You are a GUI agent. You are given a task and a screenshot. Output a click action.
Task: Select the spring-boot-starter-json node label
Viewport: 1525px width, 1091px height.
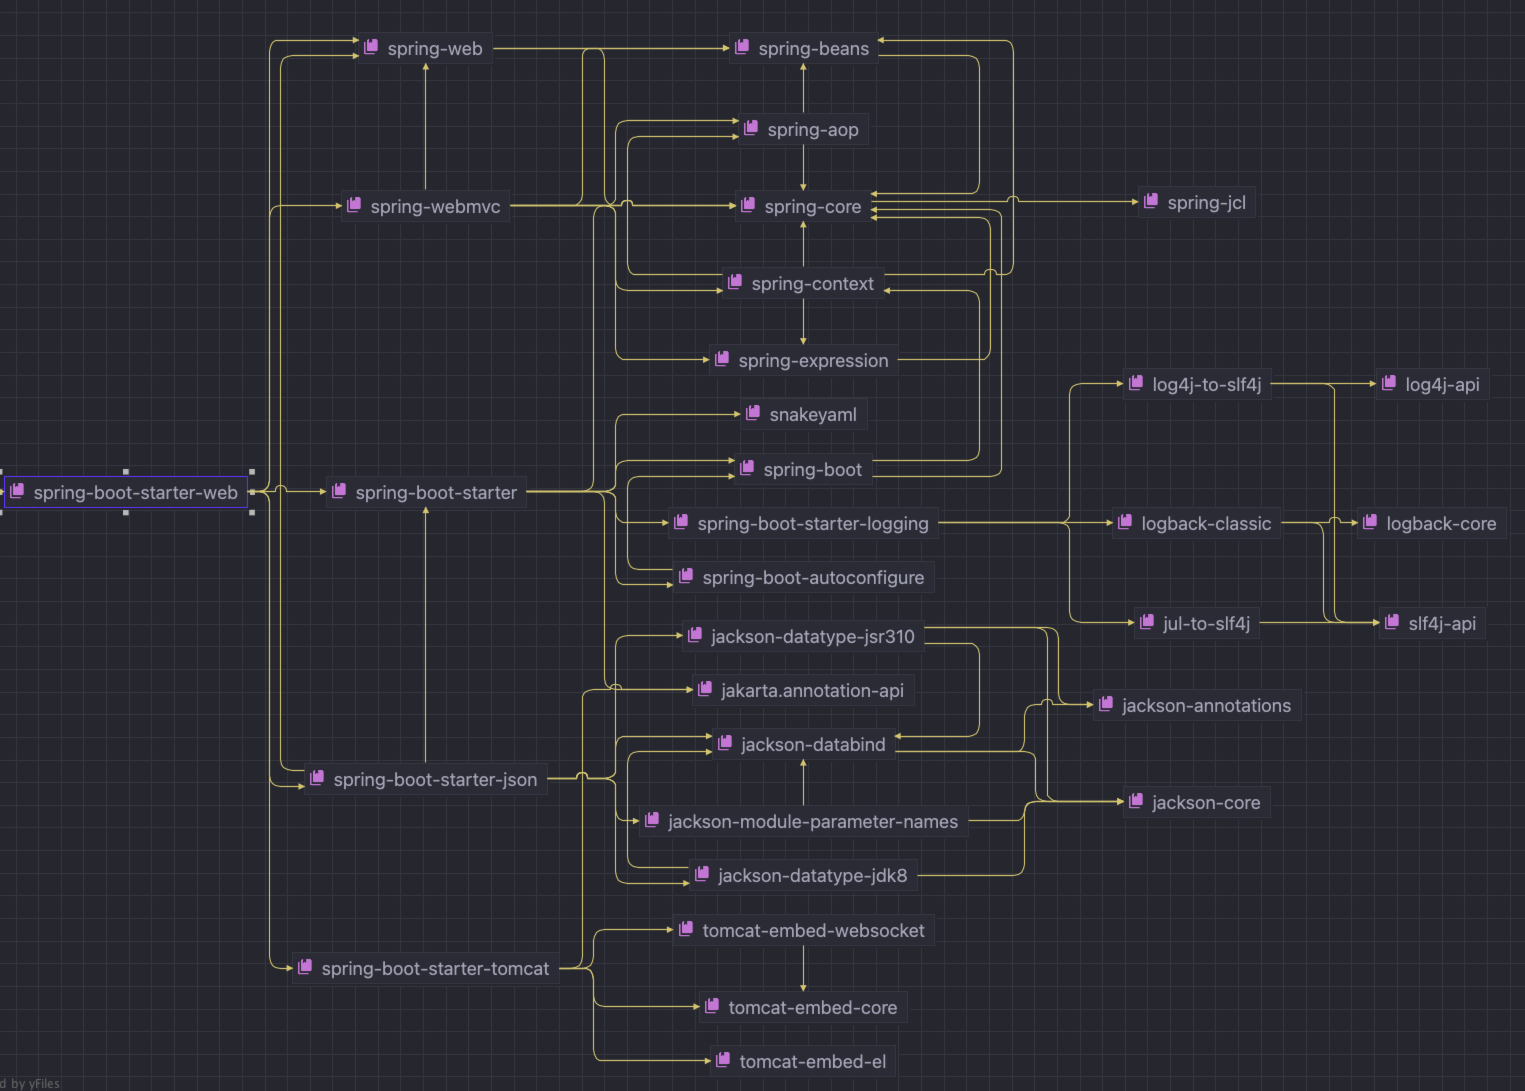click(x=435, y=780)
